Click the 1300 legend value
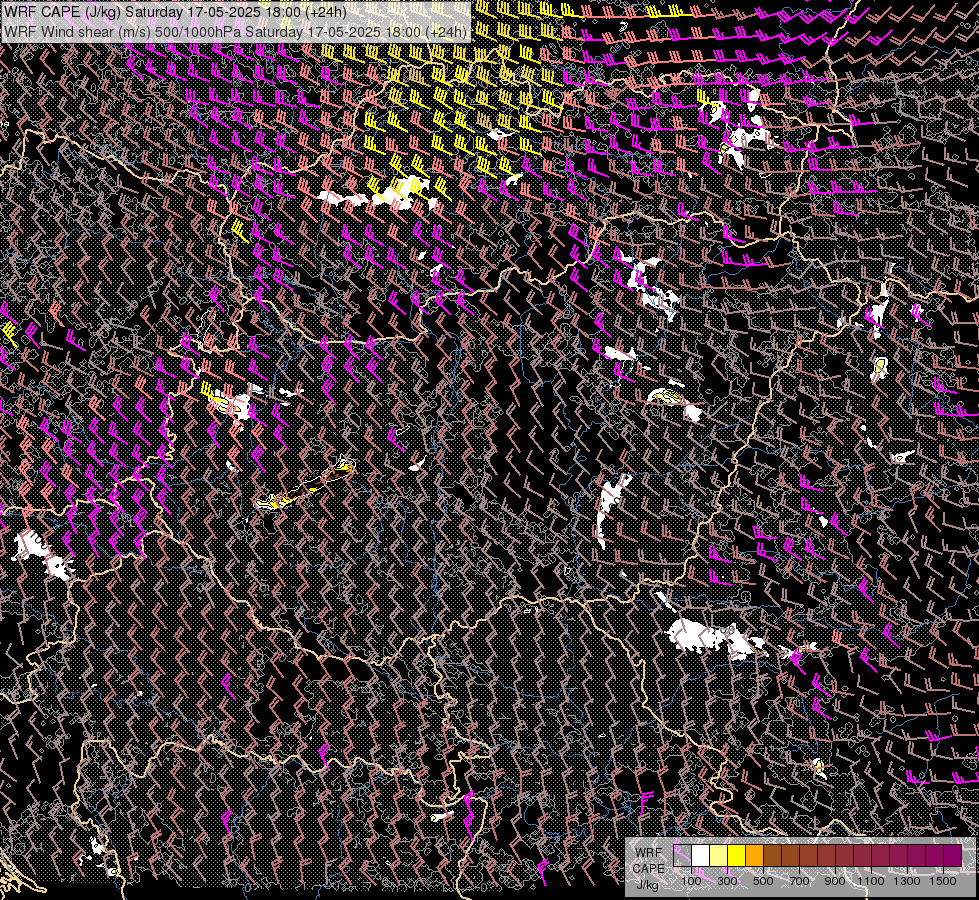The width and height of the screenshot is (979, 900). pyautogui.click(x=907, y=881)
